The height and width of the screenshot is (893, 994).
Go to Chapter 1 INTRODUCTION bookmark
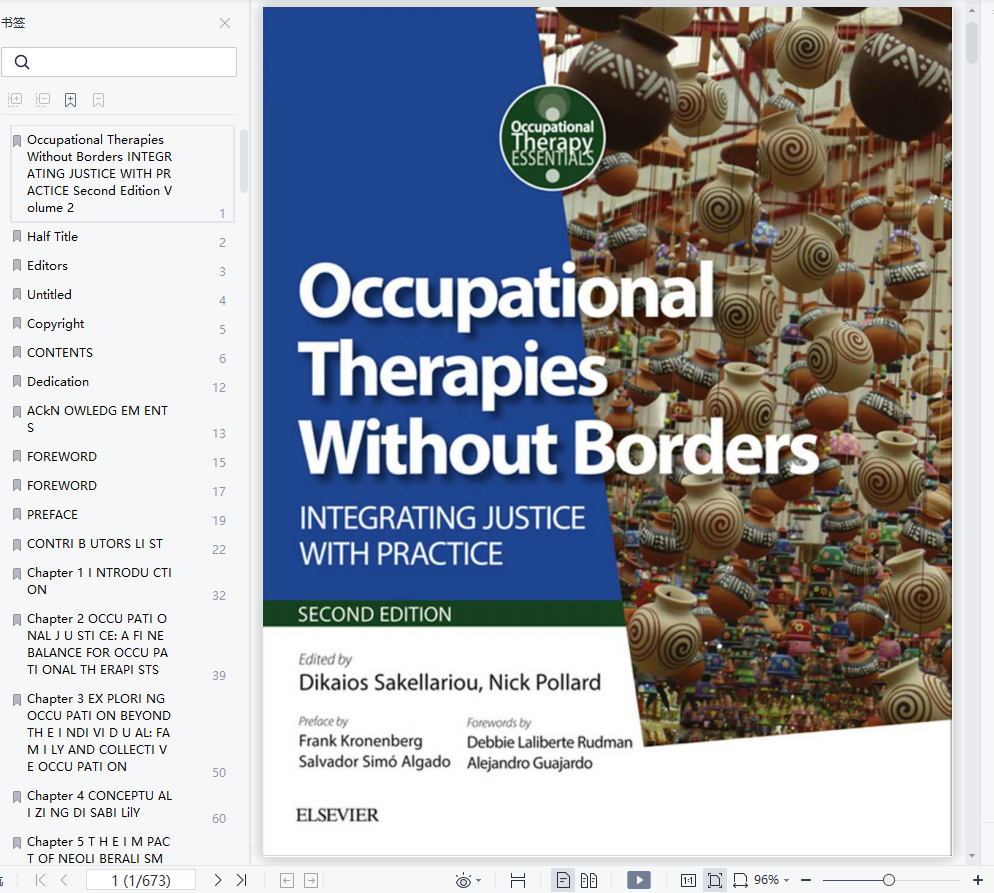pyautogui.click(x=100, y=581)
